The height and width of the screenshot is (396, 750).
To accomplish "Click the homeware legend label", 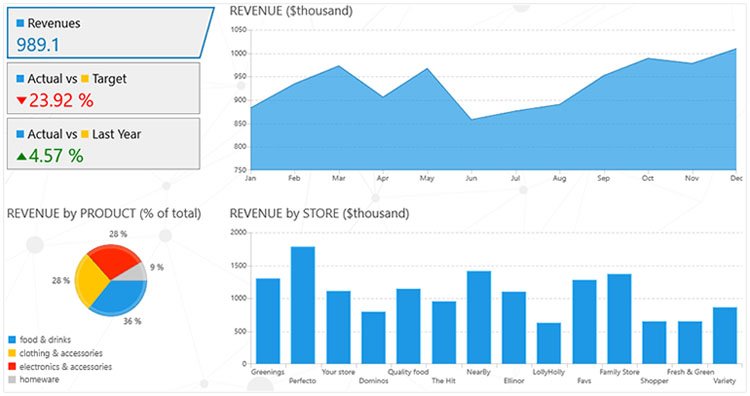I will coord(39,380).
